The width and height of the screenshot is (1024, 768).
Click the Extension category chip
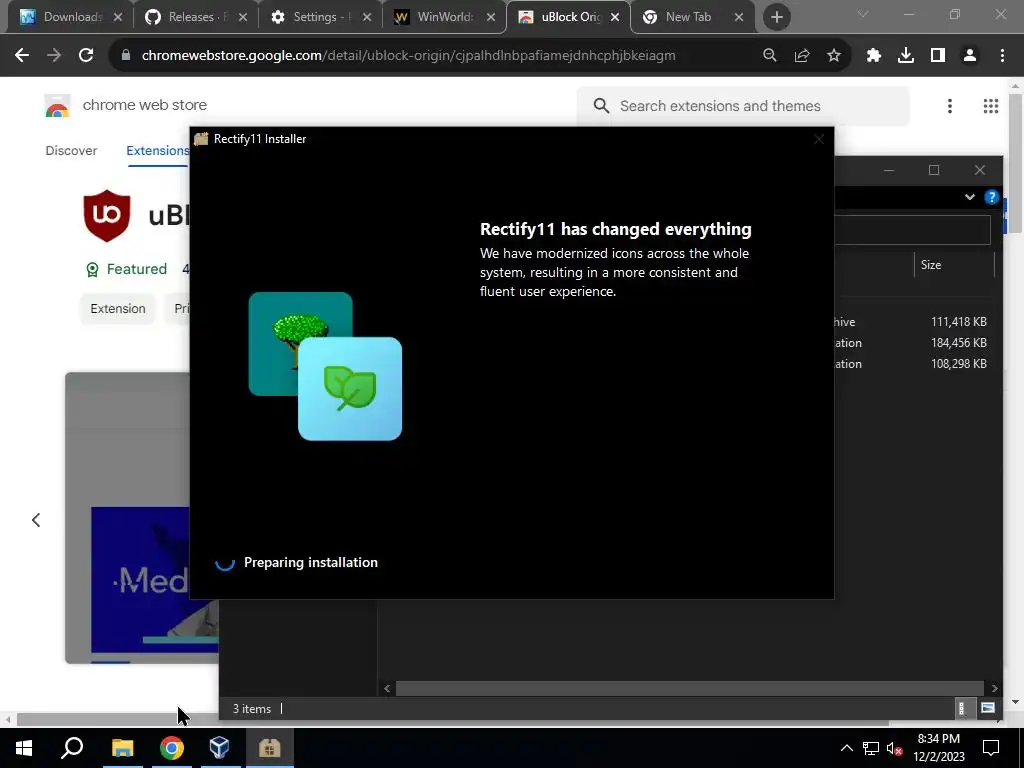point(118,308)
